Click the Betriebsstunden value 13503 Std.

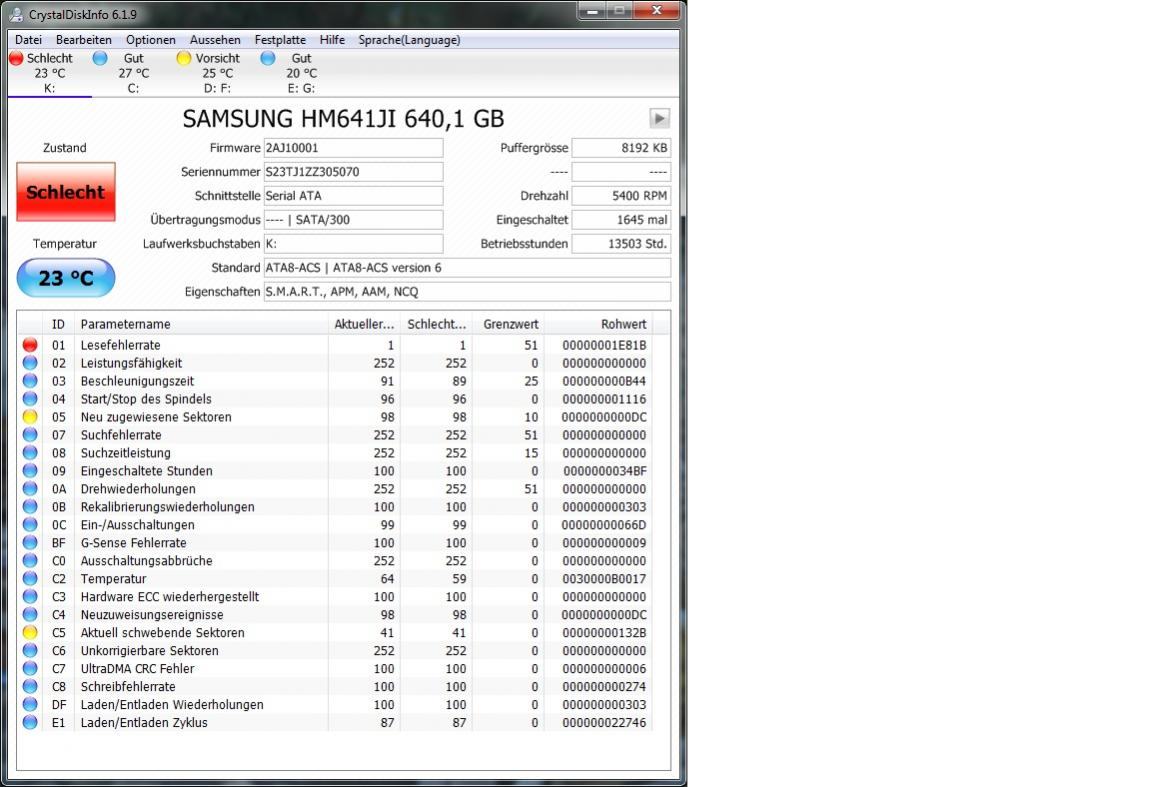coord(621,244)
